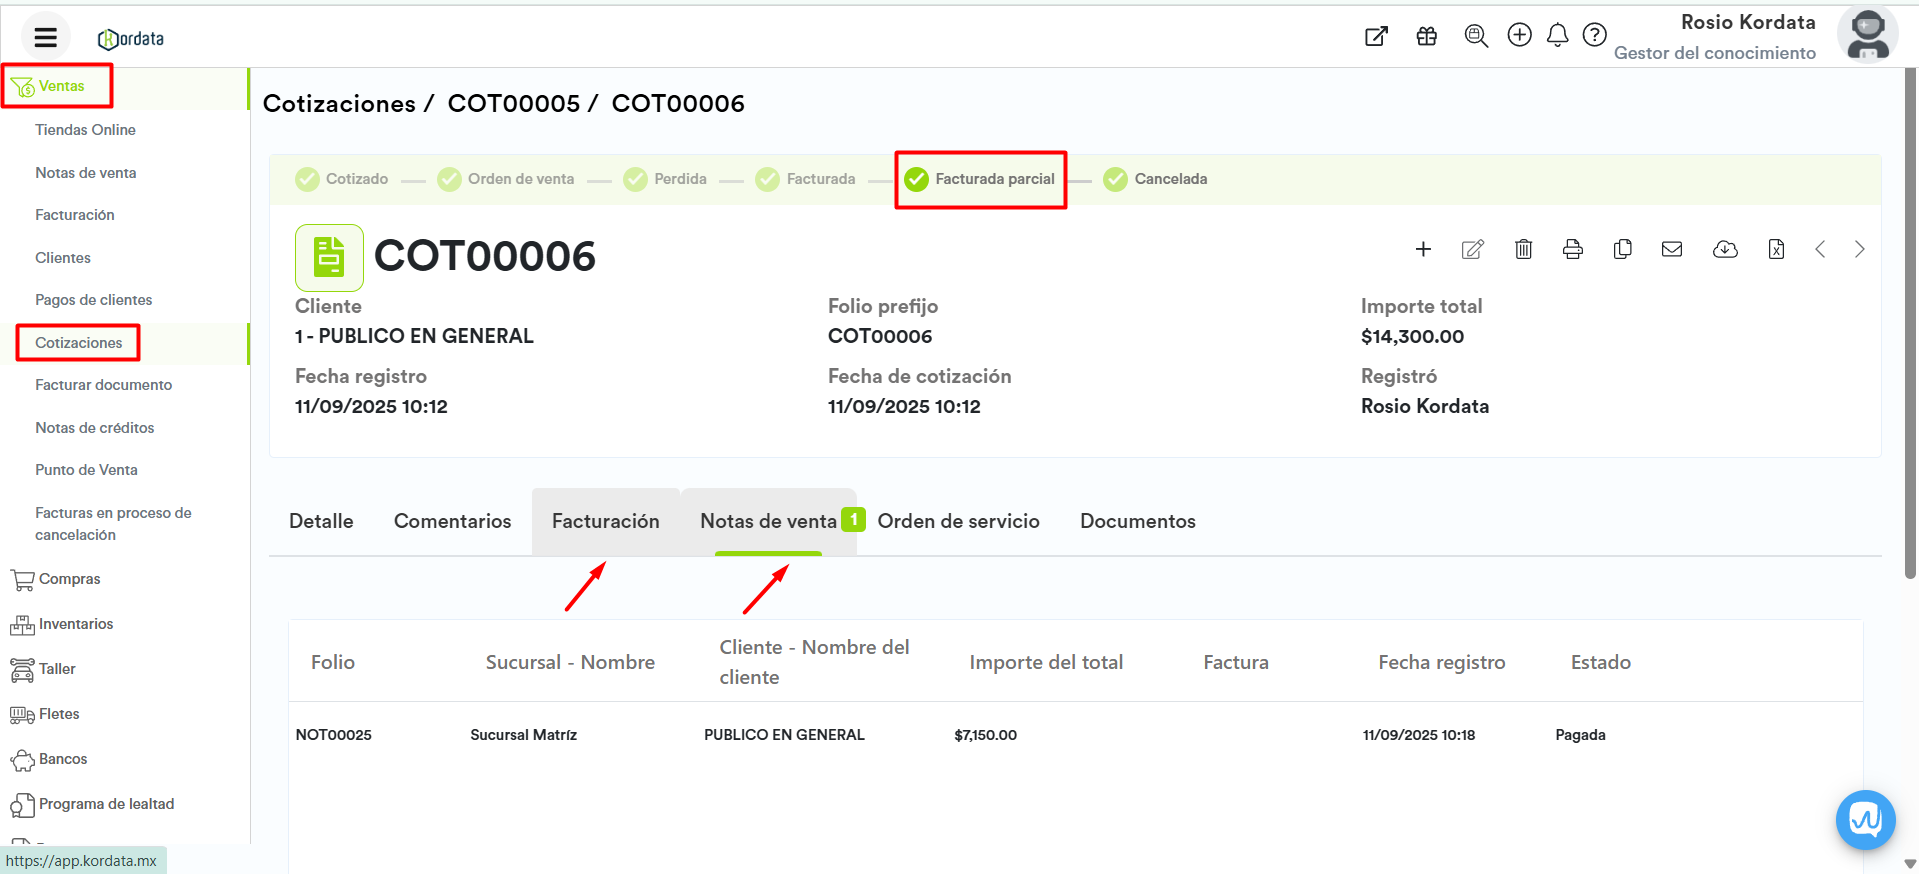
Task: Export the quotation to Excel file icon
Action: pyautogui.click(x=1775, y=249)
